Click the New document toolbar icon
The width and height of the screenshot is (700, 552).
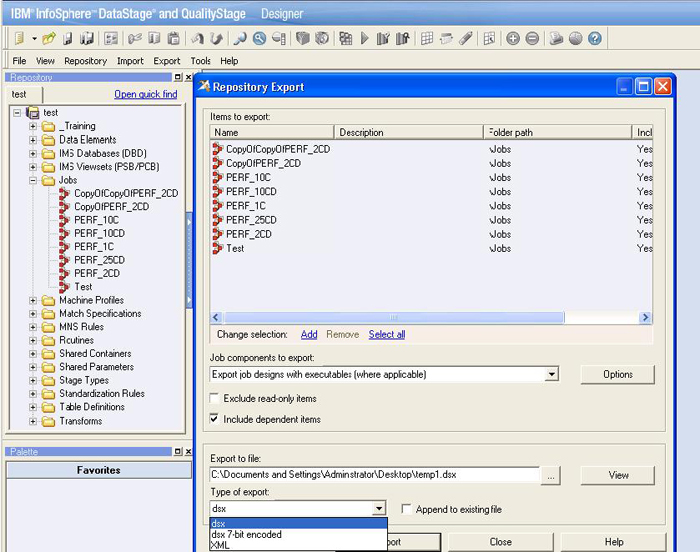tap(19, 38)
